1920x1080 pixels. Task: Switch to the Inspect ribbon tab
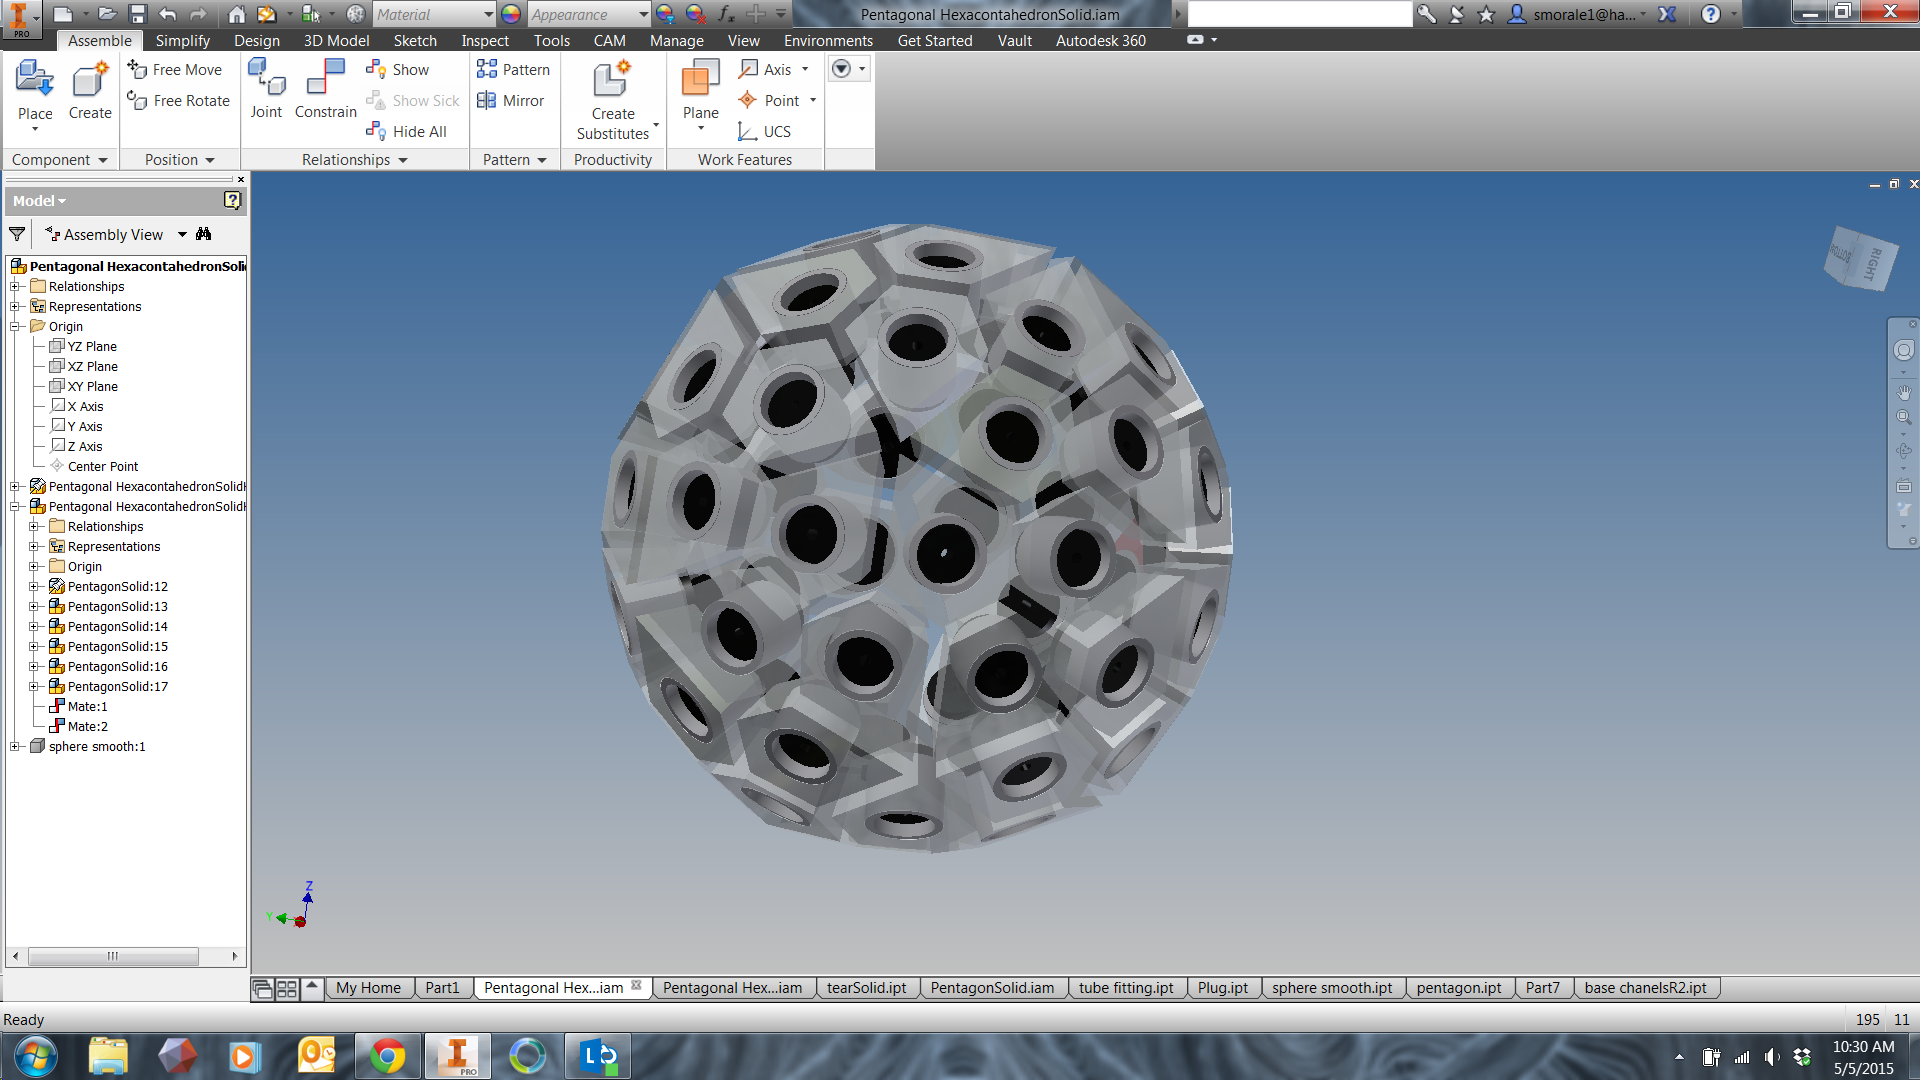pos(484,40)
